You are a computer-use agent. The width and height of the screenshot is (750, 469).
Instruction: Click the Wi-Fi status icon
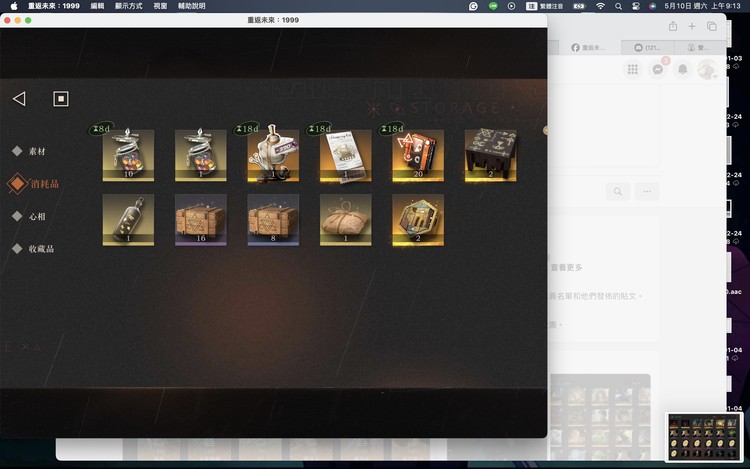(600, 6)
